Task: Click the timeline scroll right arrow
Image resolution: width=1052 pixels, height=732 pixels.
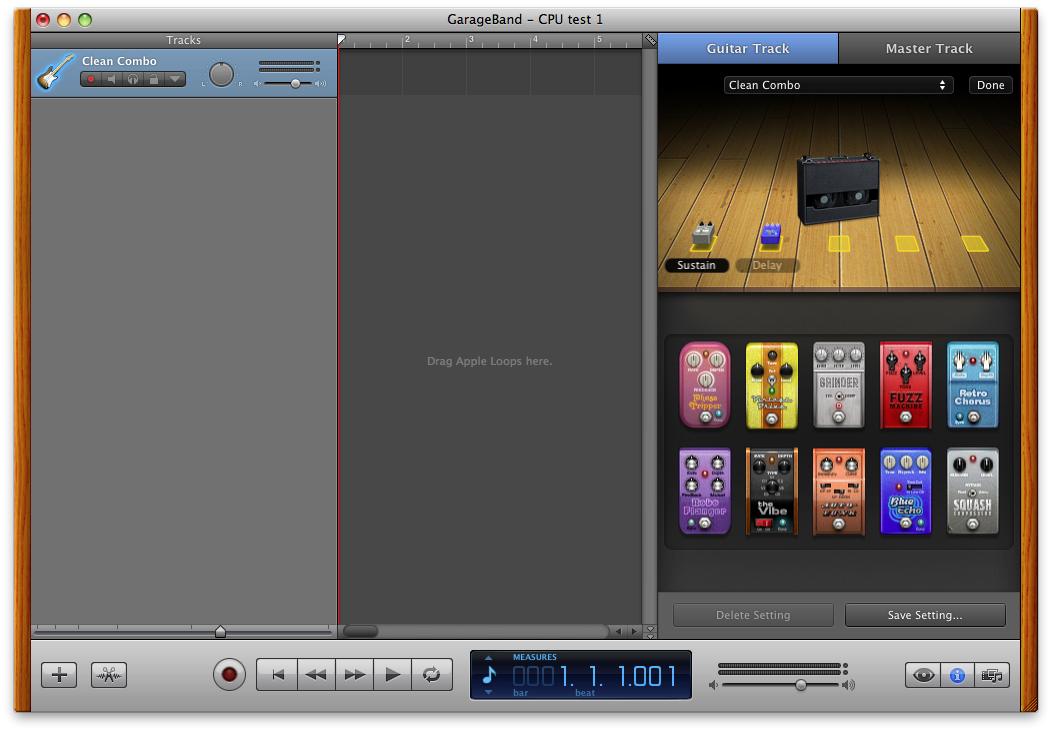Action: pos(634,631)
